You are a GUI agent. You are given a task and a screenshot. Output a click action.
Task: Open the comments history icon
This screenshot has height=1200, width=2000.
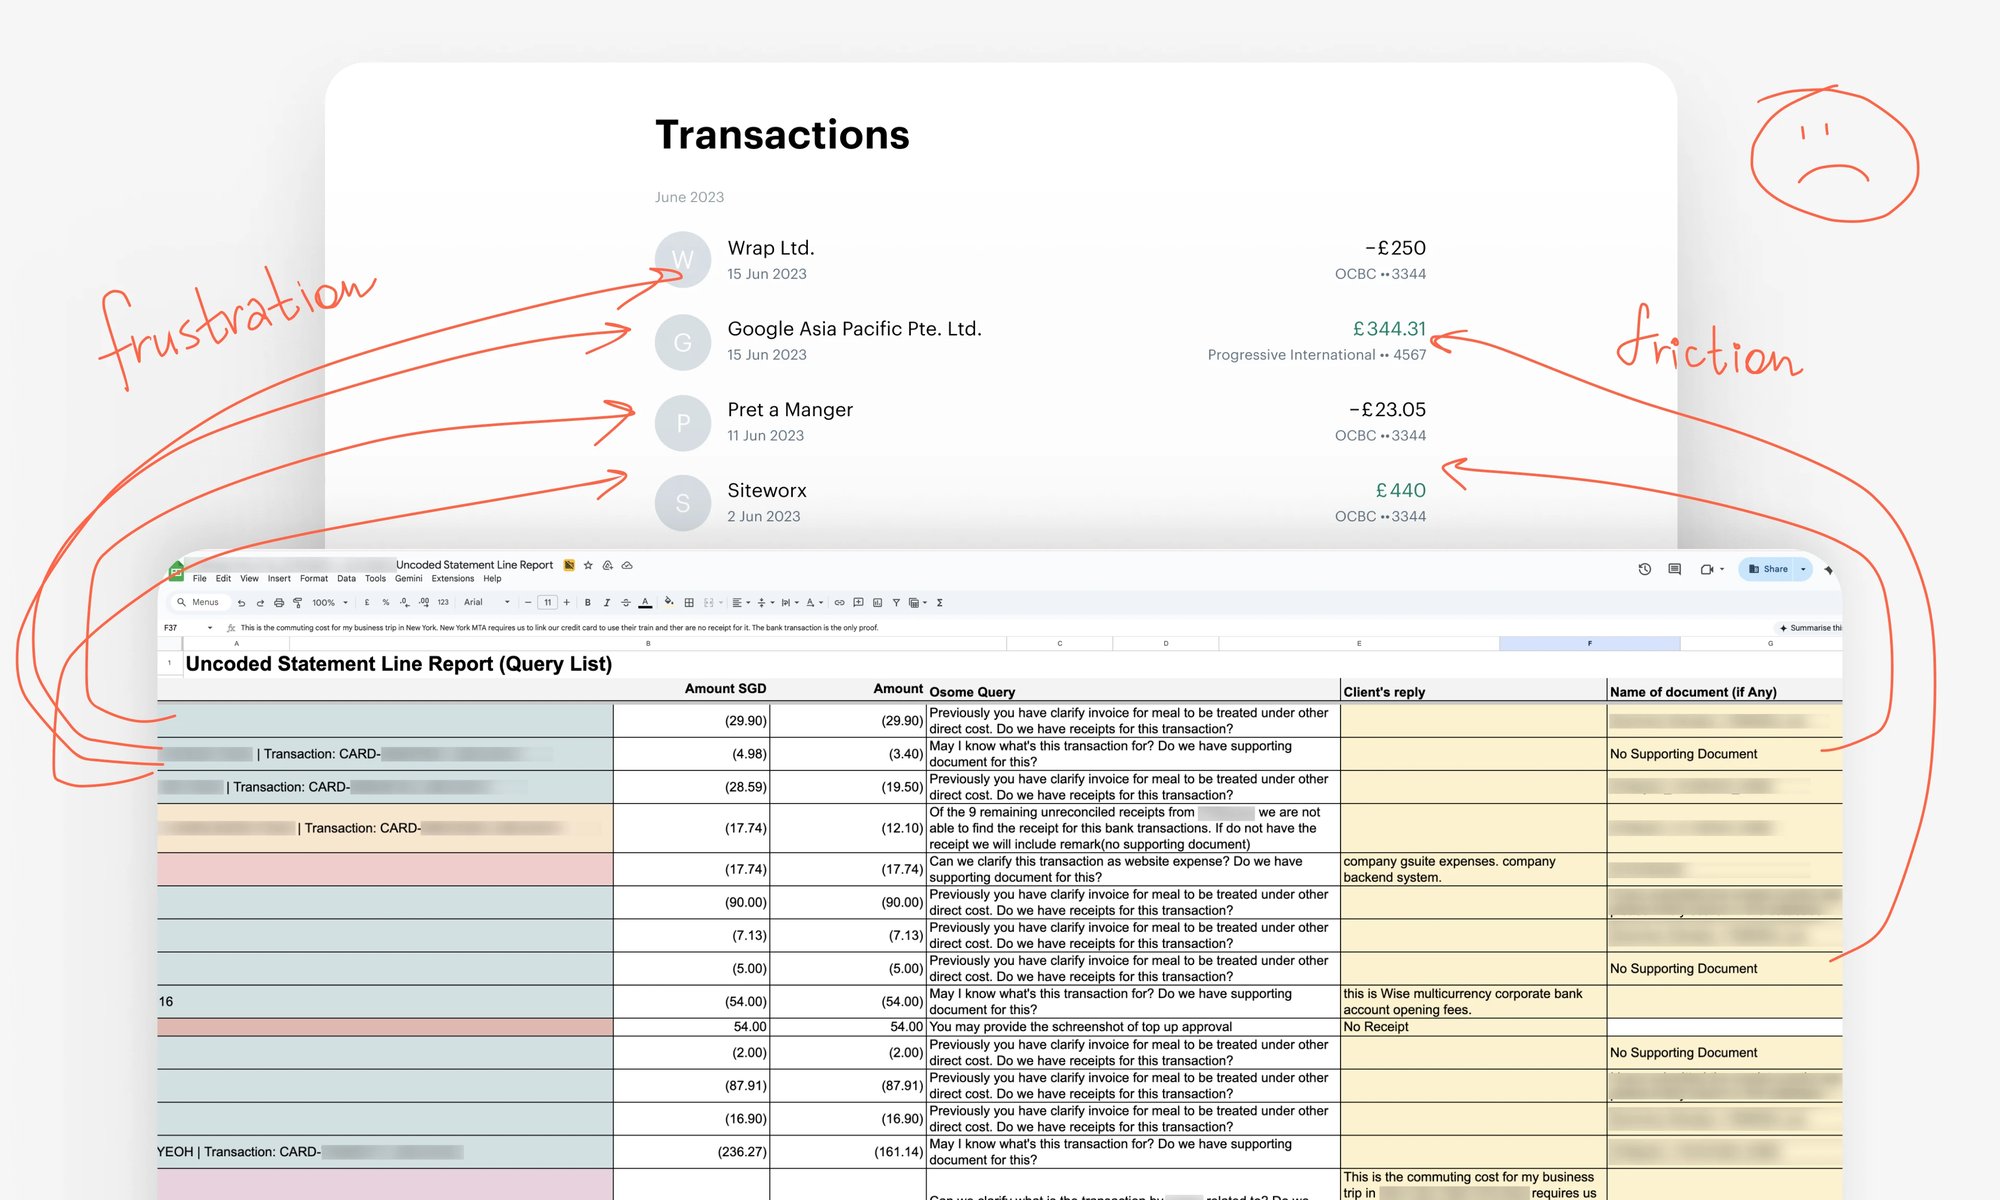click(x=1675, y=569)
